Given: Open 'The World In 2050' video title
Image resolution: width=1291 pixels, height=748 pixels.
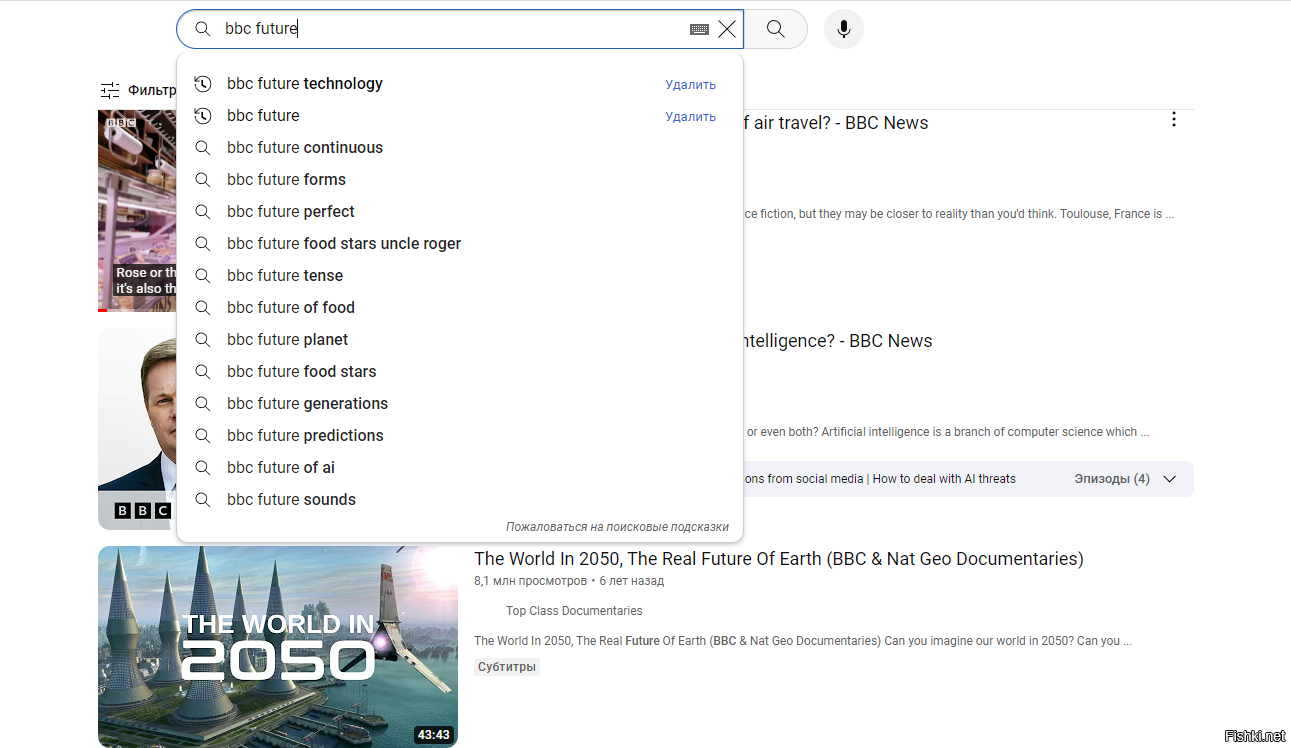Looking at the screenshot, I should pyautogui.click(x=778, y=559).
